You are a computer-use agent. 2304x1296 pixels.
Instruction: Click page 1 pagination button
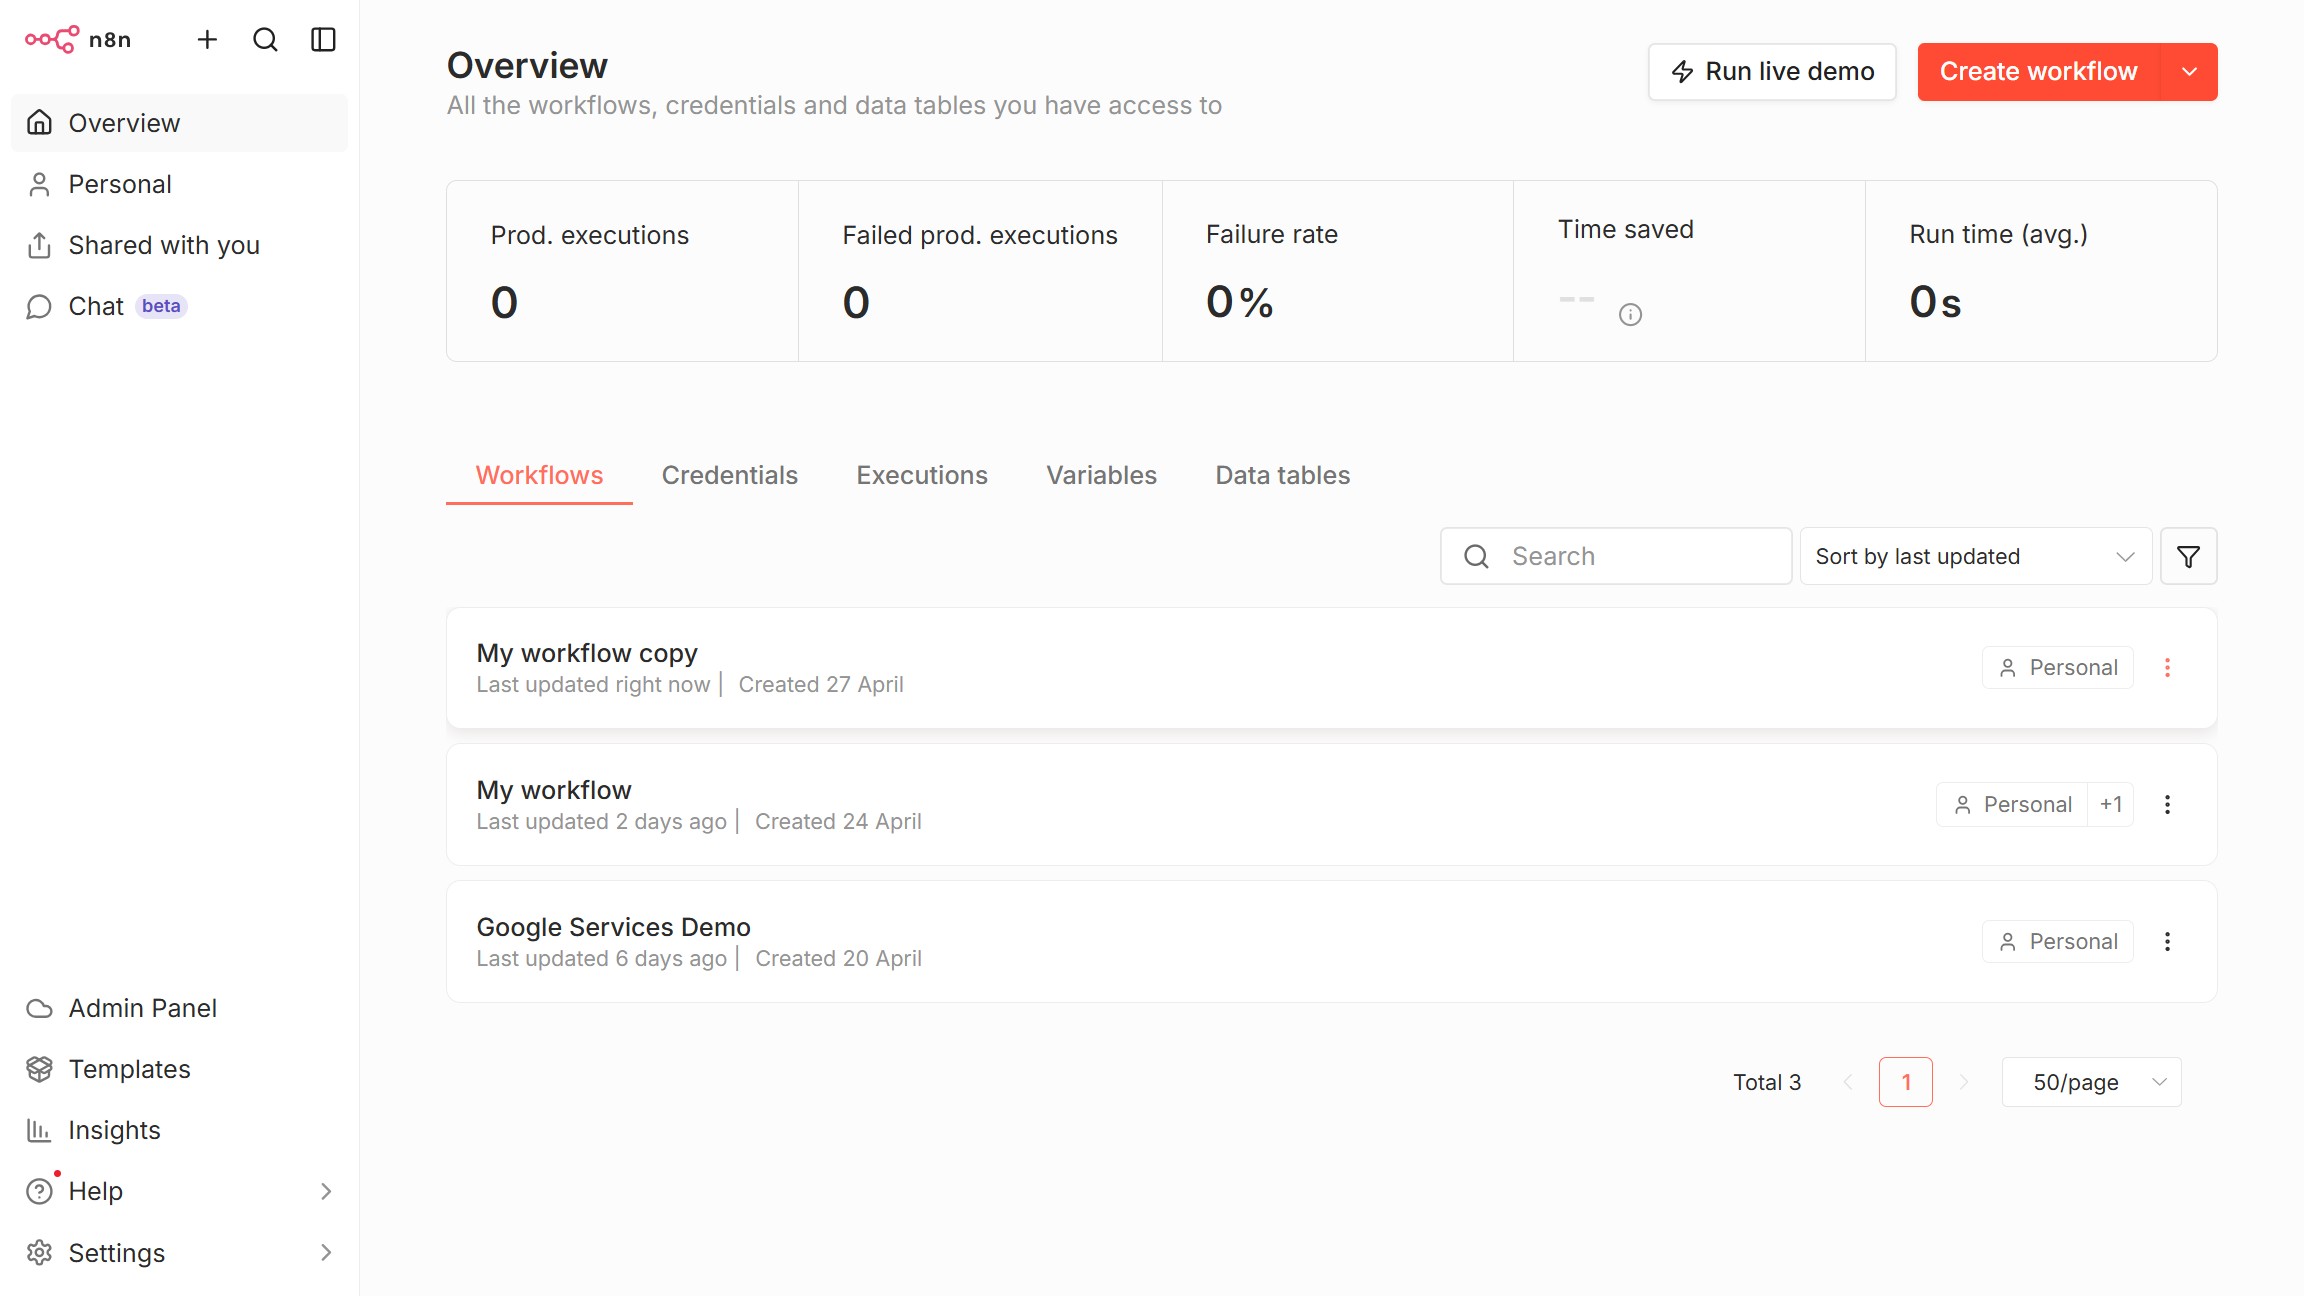coord(1905,1082)
